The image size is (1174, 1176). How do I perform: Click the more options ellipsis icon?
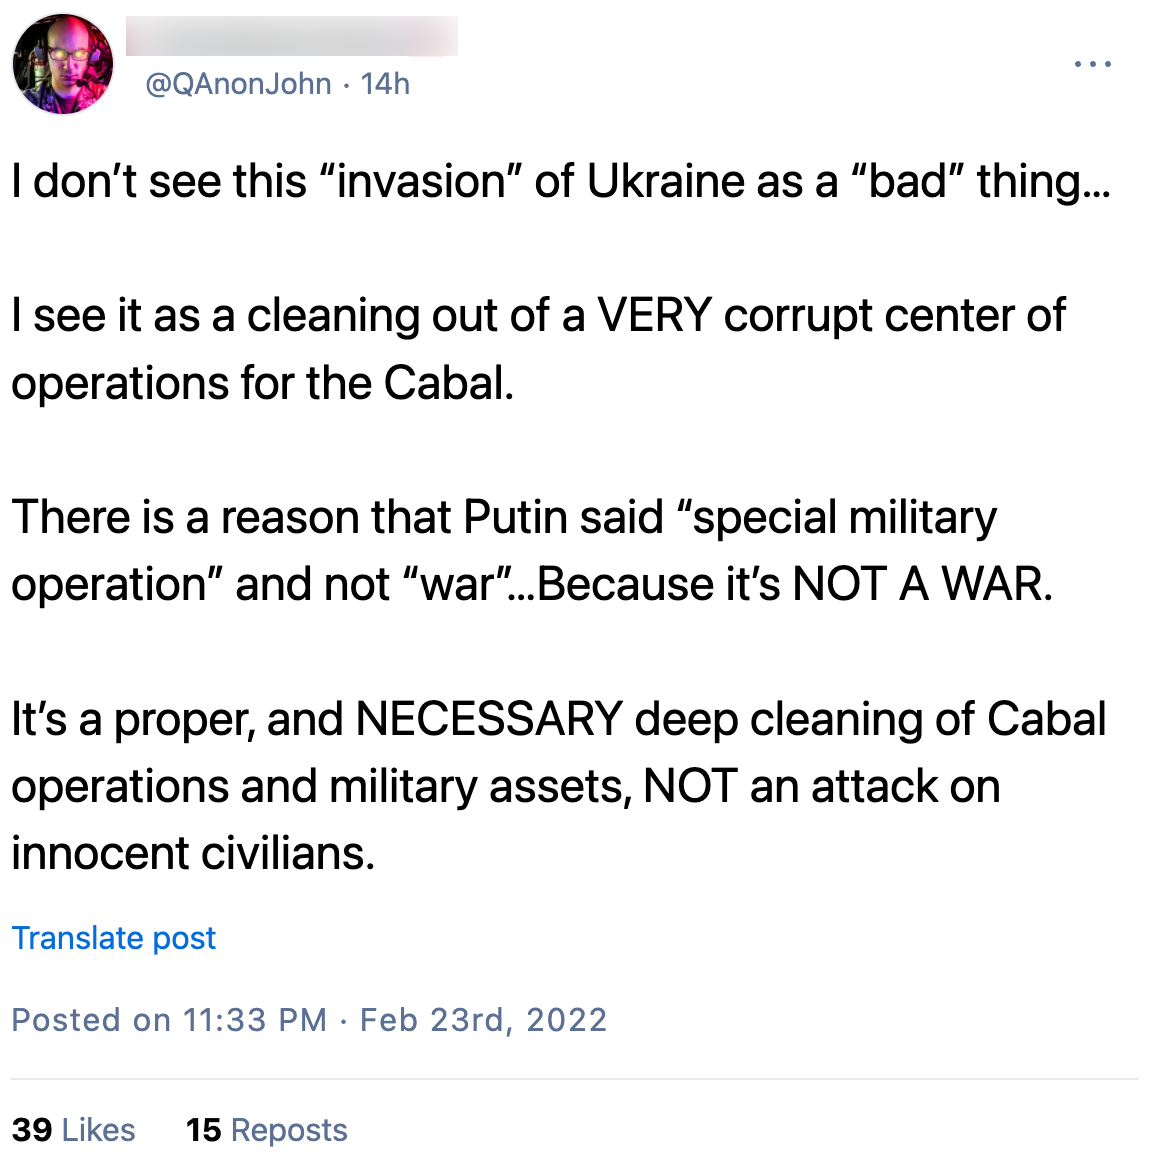click(1093, 63)
